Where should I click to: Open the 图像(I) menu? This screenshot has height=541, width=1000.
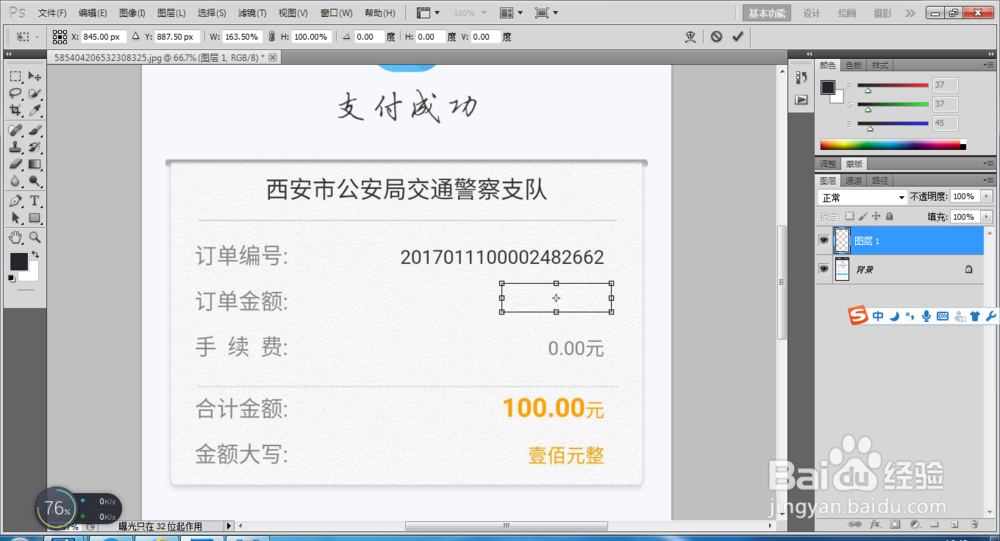click(132, 13)
